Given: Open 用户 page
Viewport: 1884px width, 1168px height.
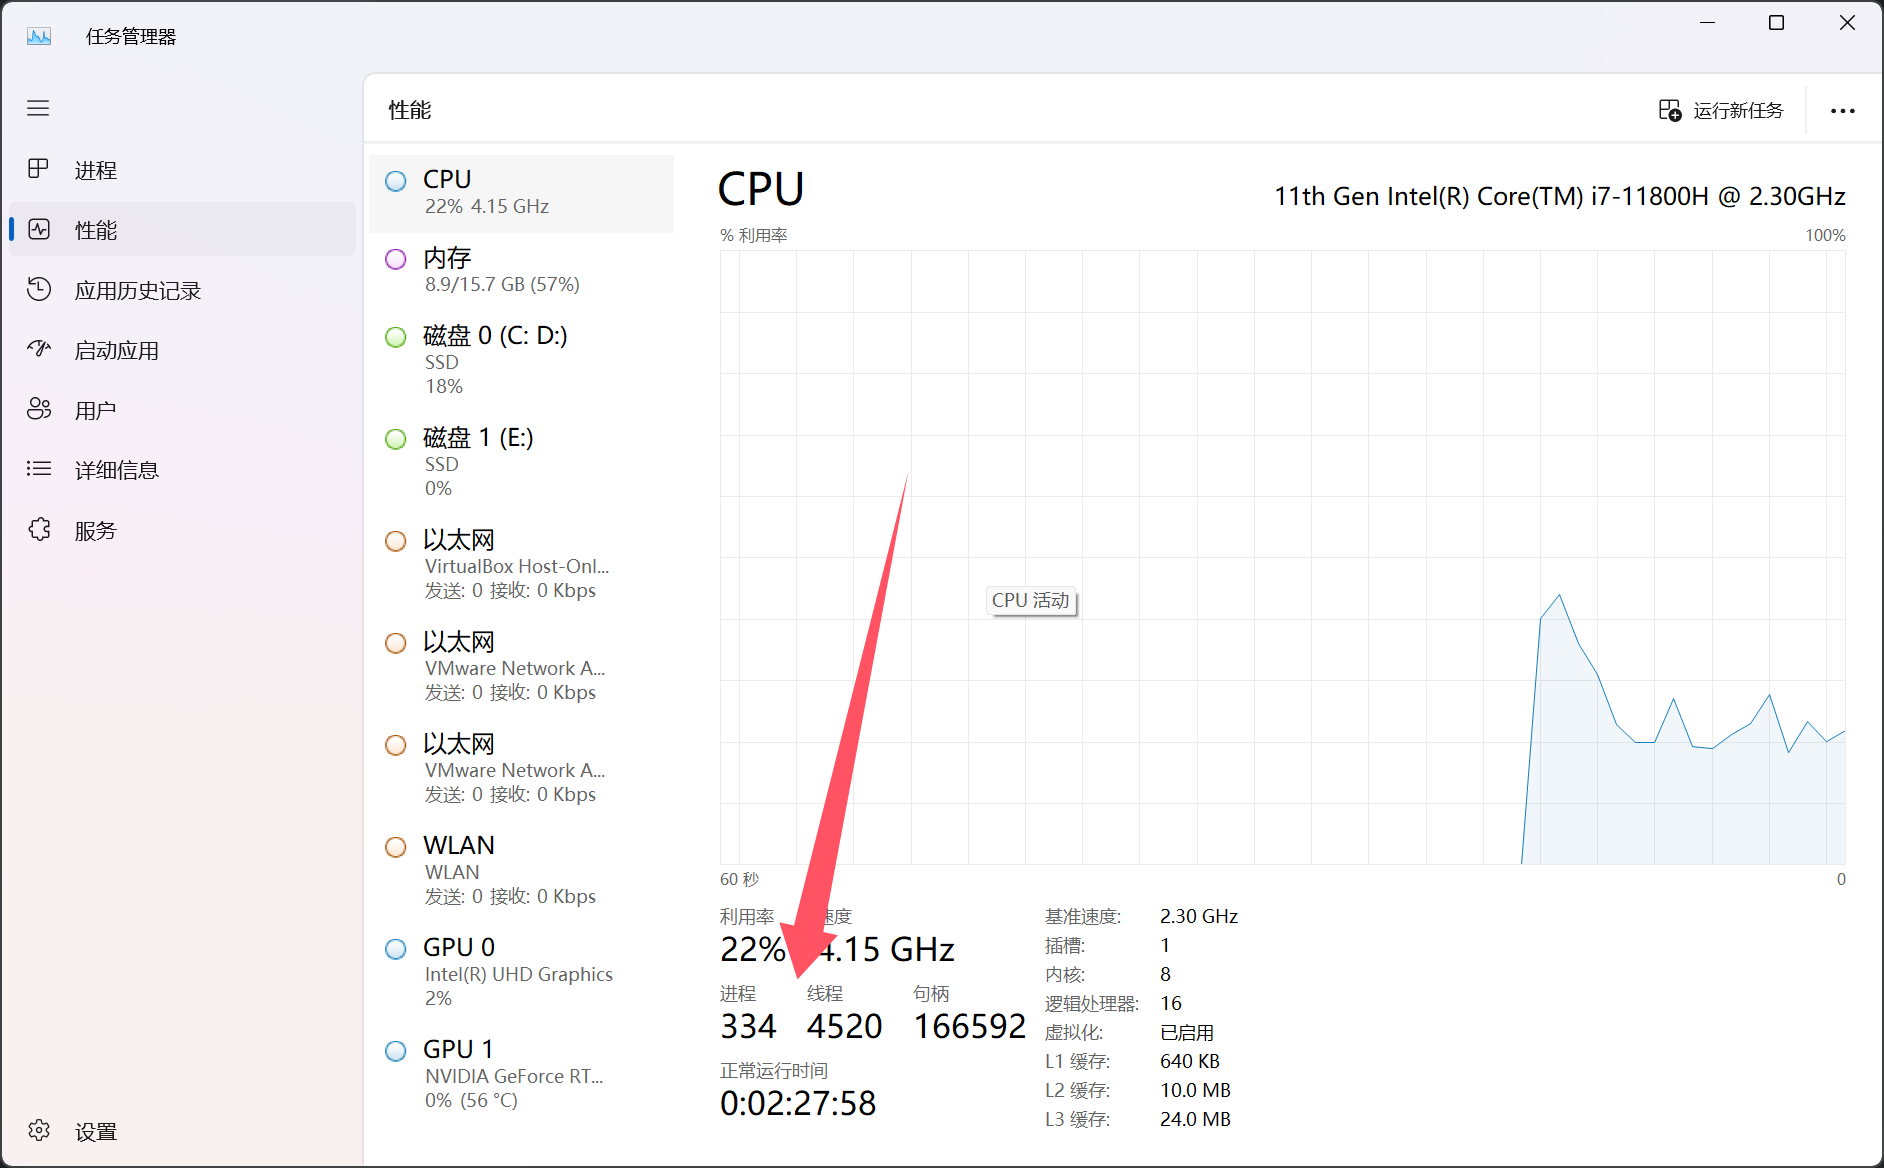Looking at the screenshot, I should click(x=180, y=410).
